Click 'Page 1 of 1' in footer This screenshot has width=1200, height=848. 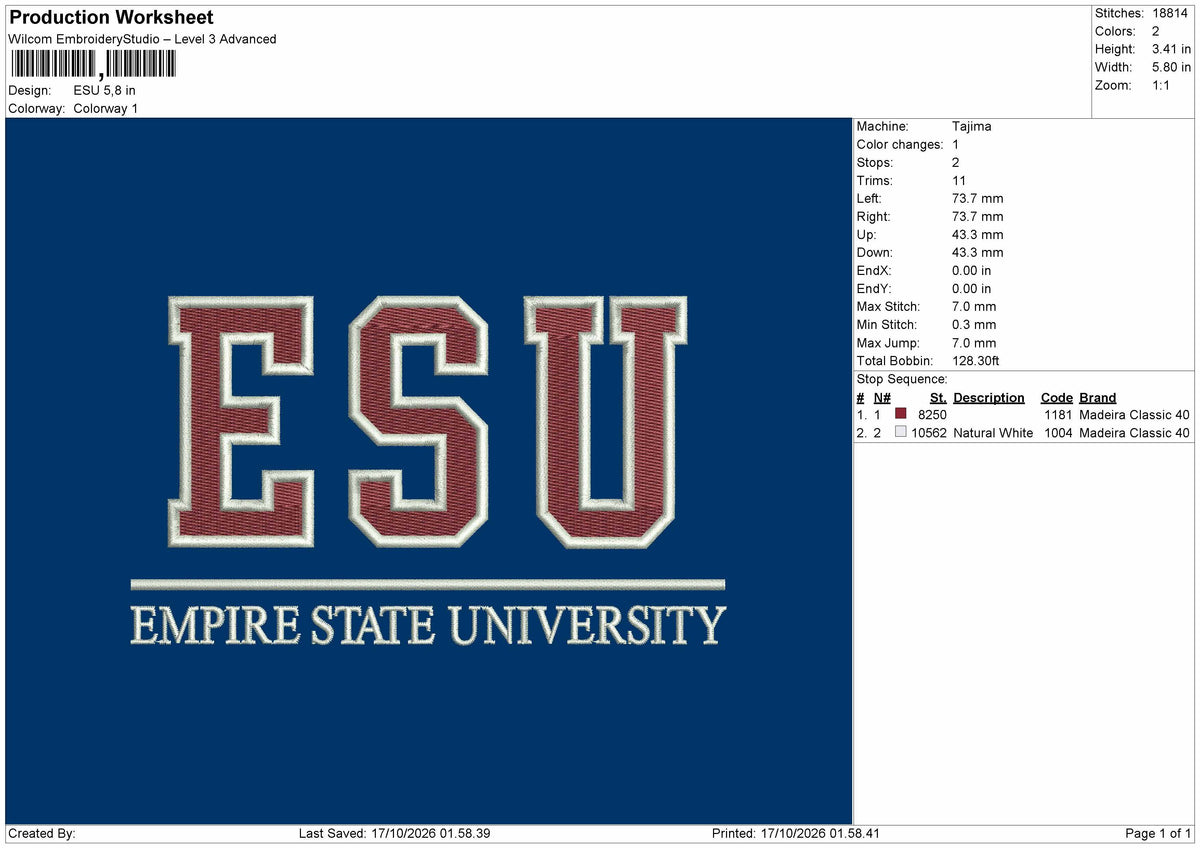(x=1158, y=834)
